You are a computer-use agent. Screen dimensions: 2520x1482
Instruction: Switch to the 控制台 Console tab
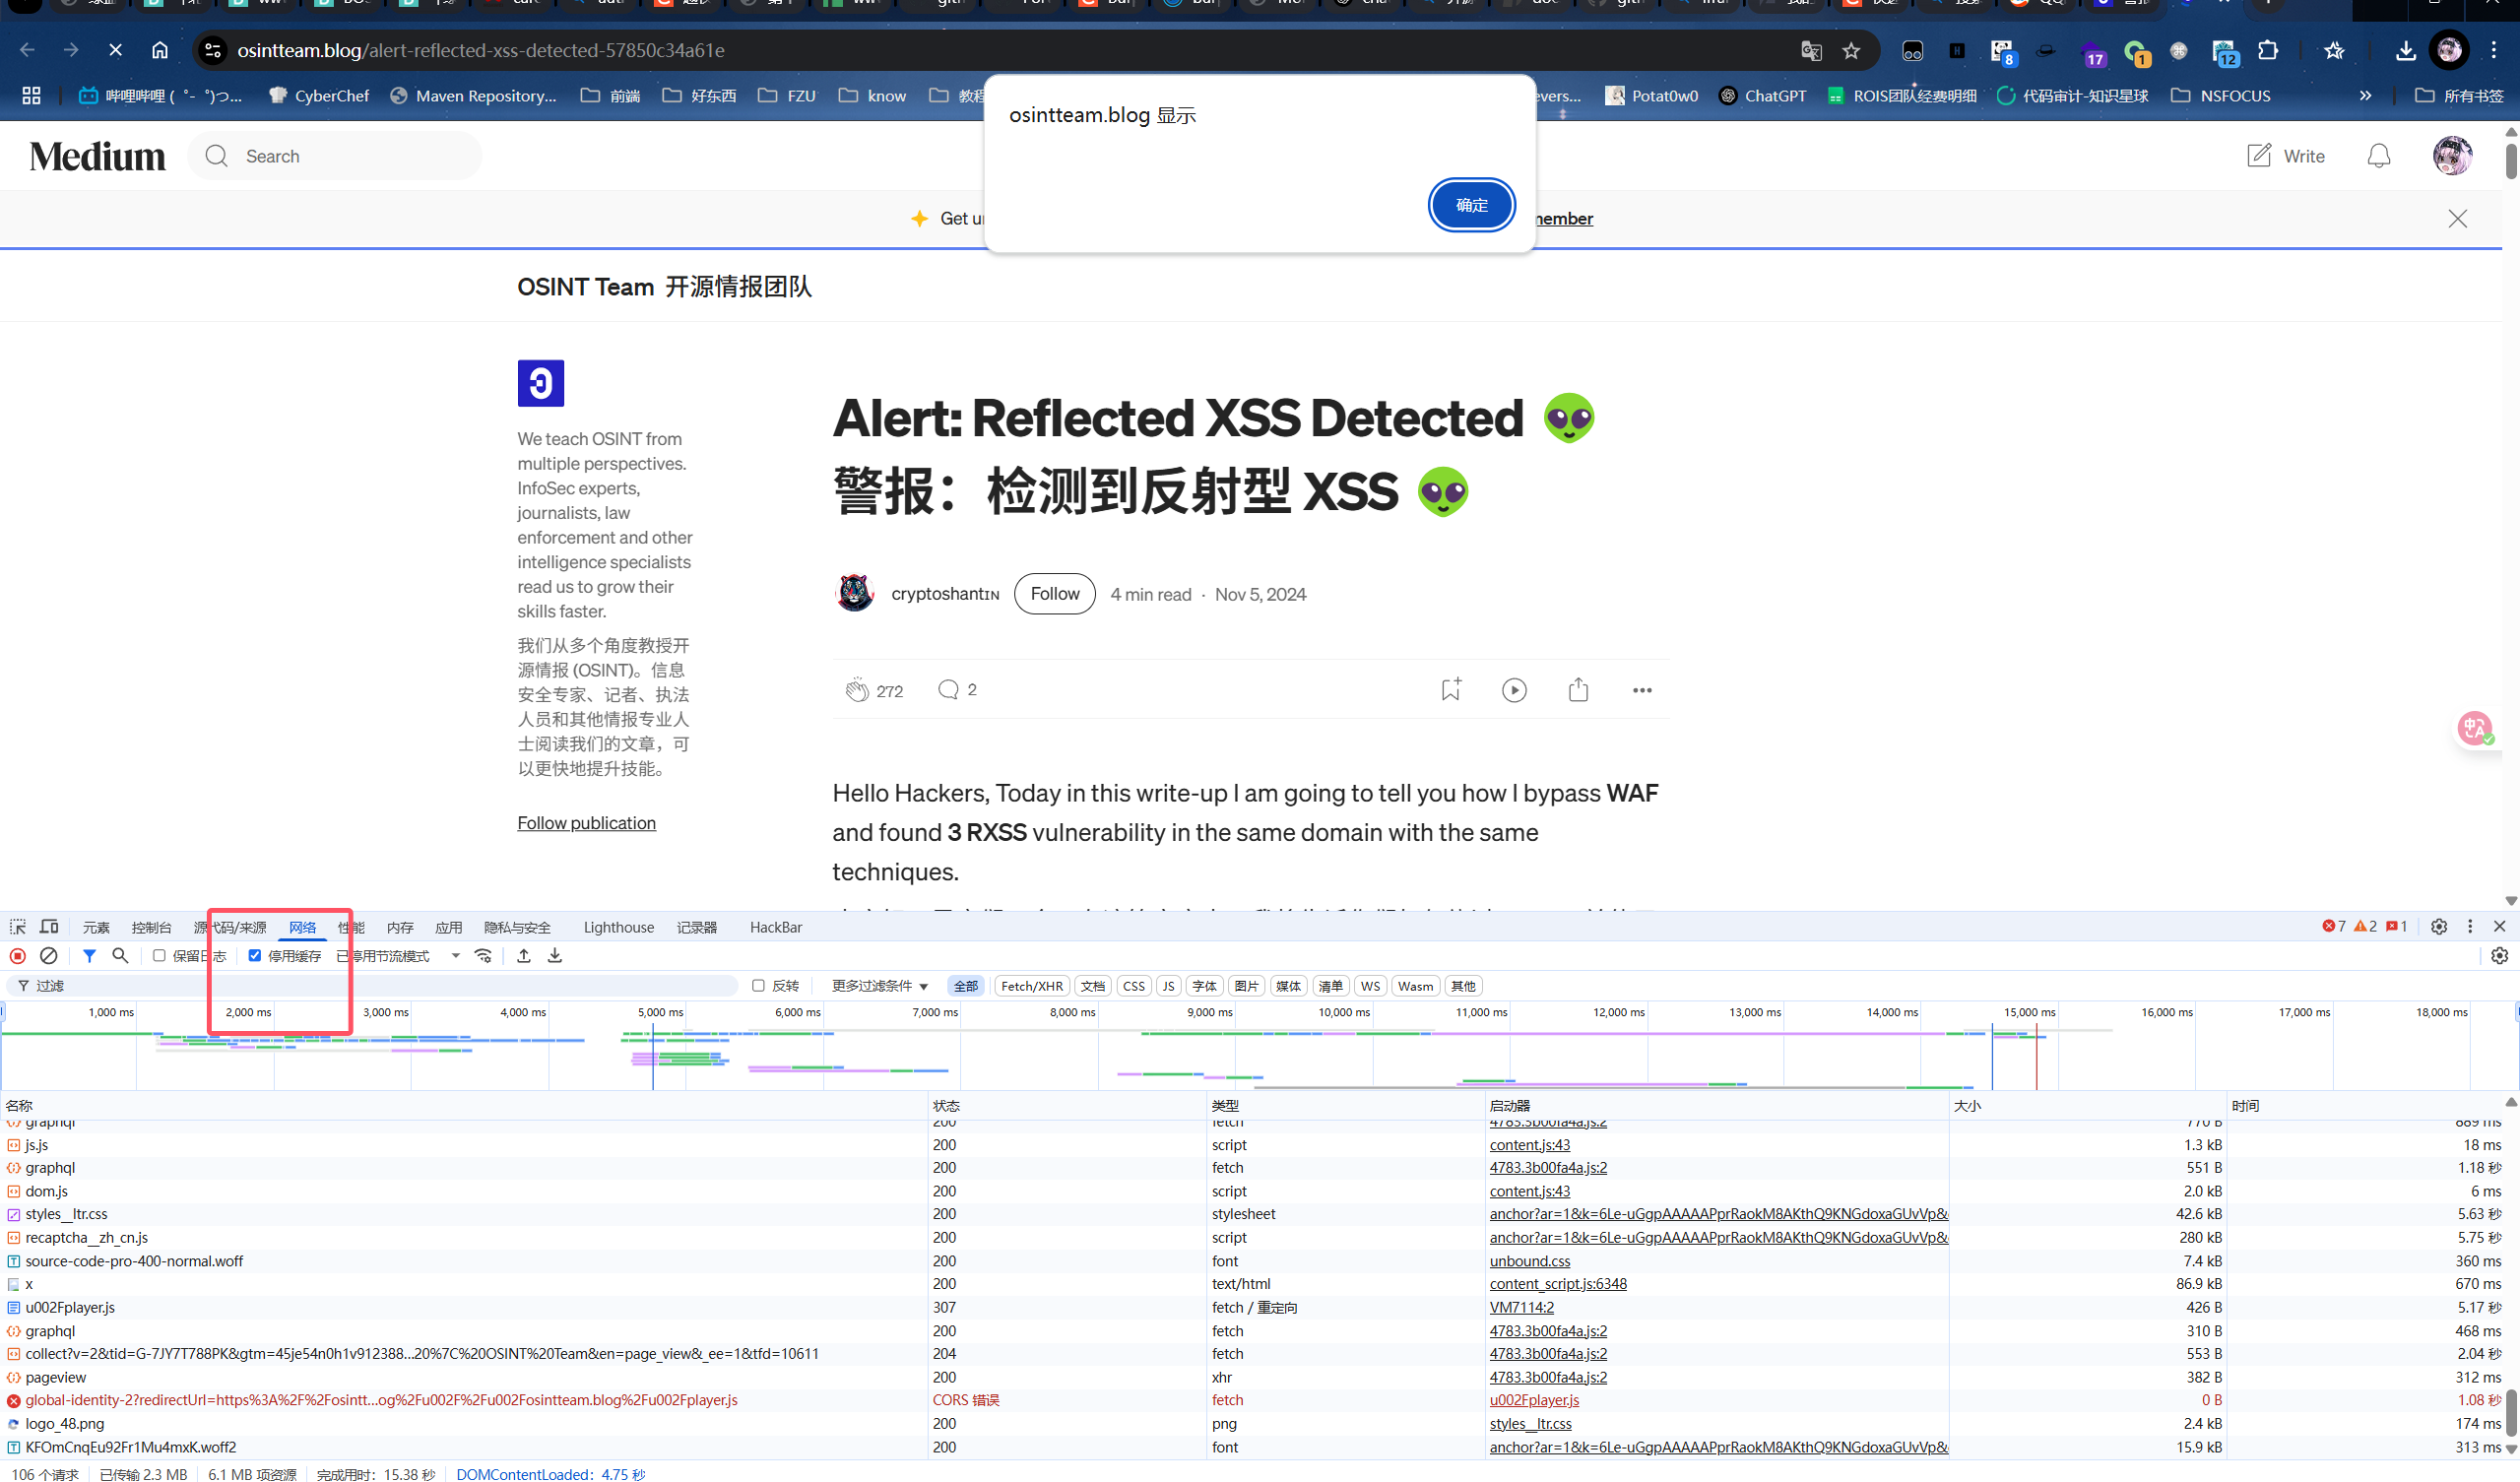[x=152, y=928]
